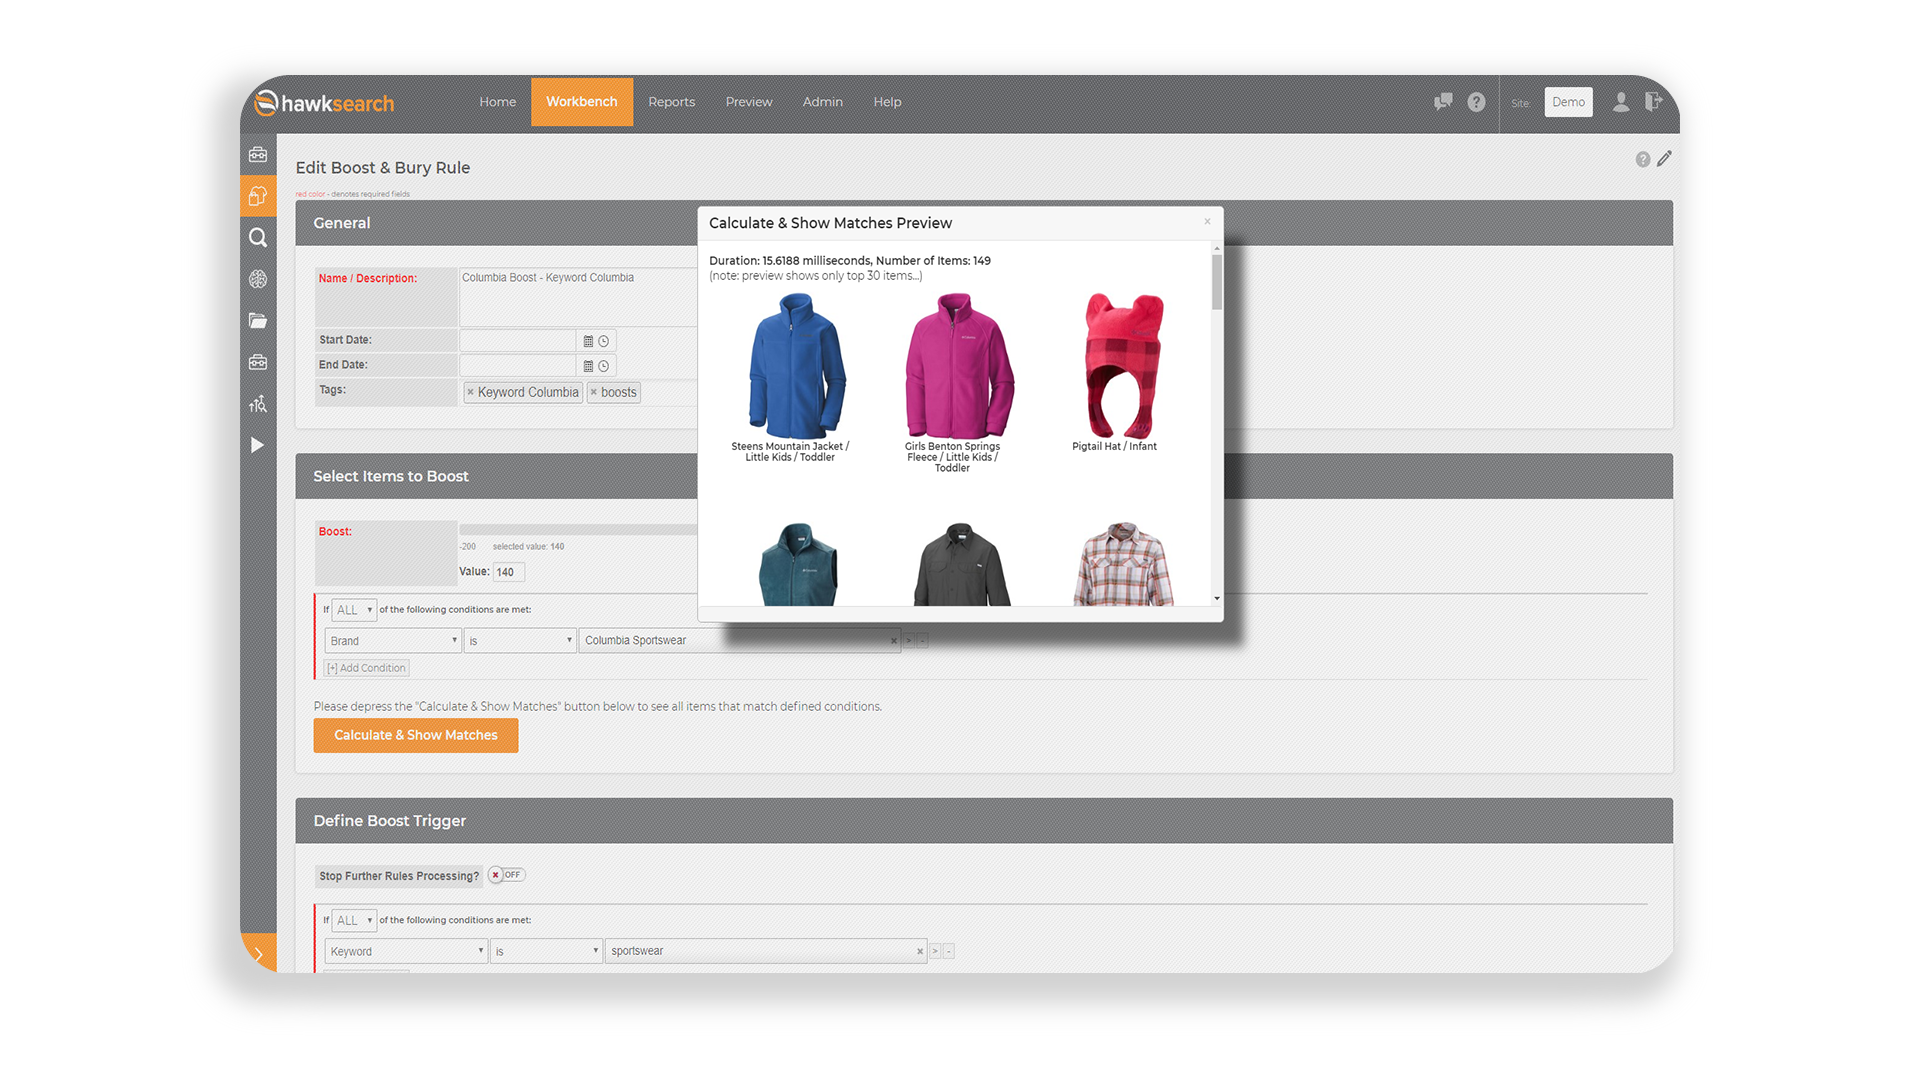Go to the Reports menu
The width and height of the screenshot is (1915, 1080).
(x=671, y=102)
